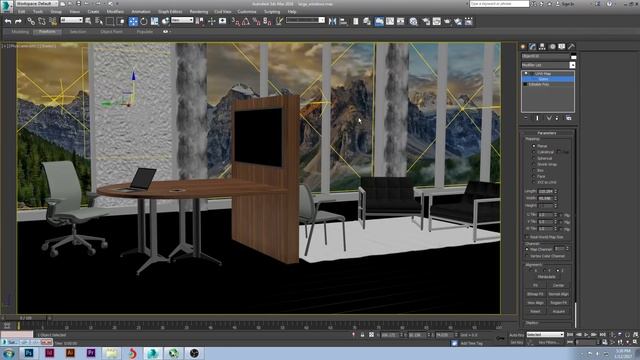Select the Select and Link tool
640x360 pixels.
click(31, 21)
